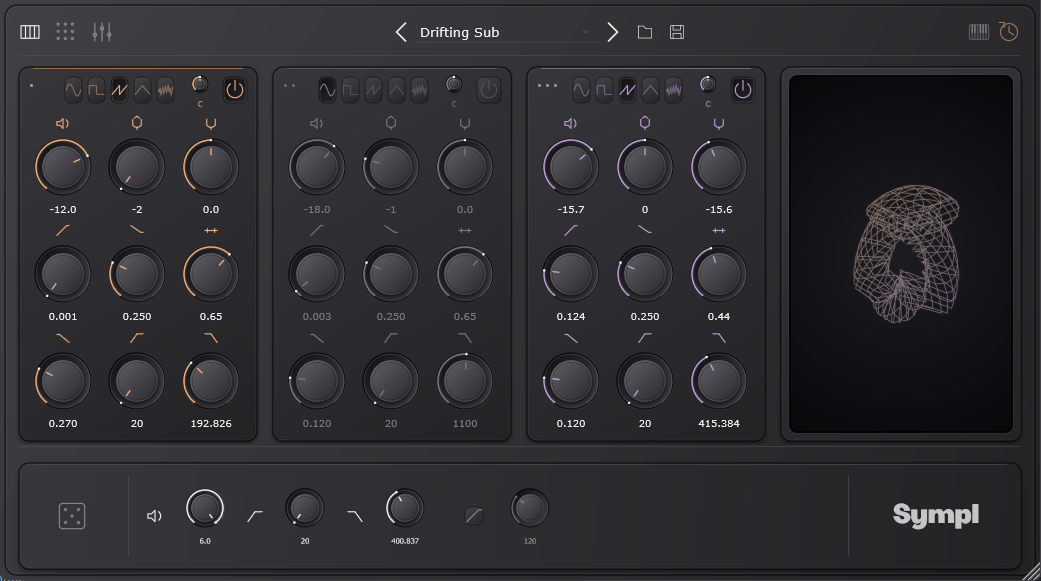Select sine wave in oscillator two
The image size is (1041, 581).
327,90
